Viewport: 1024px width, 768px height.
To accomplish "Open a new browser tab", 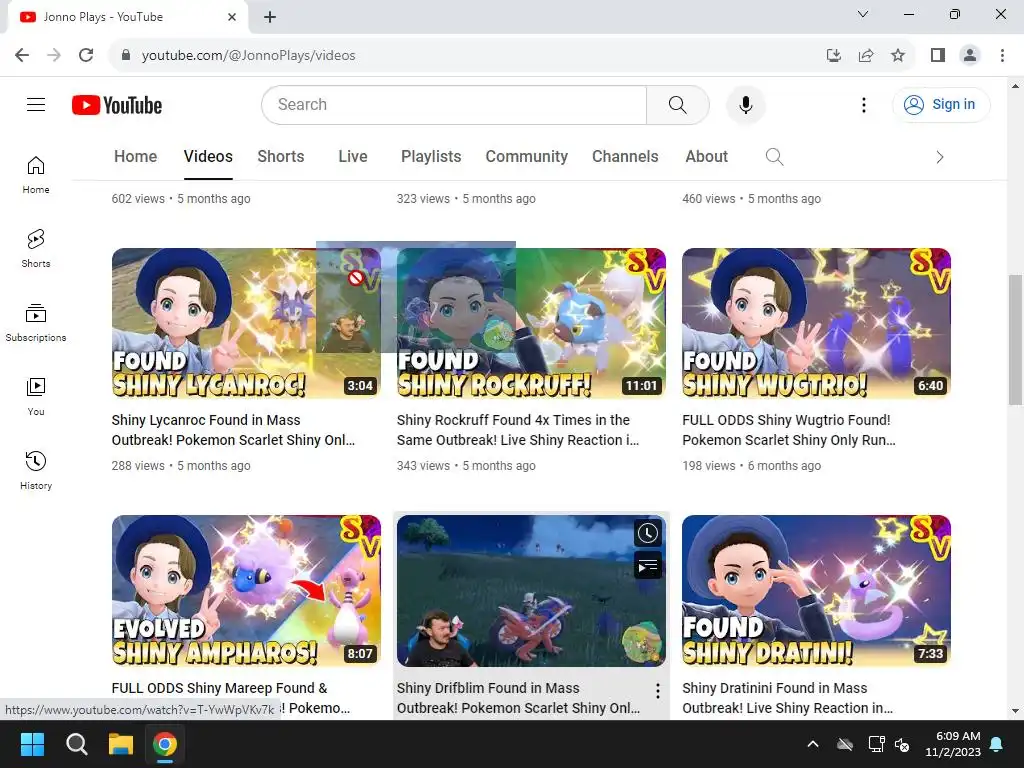I will point(270,17).
